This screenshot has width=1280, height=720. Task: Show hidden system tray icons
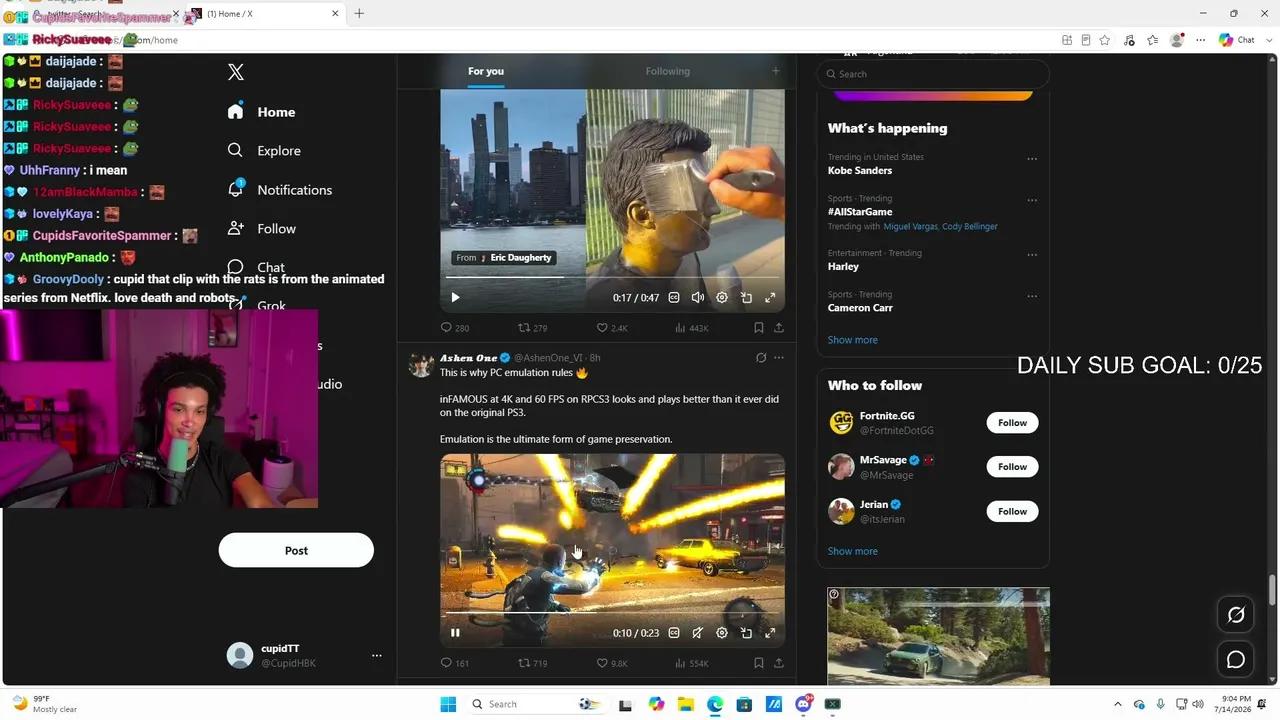tap(1118, 704)
